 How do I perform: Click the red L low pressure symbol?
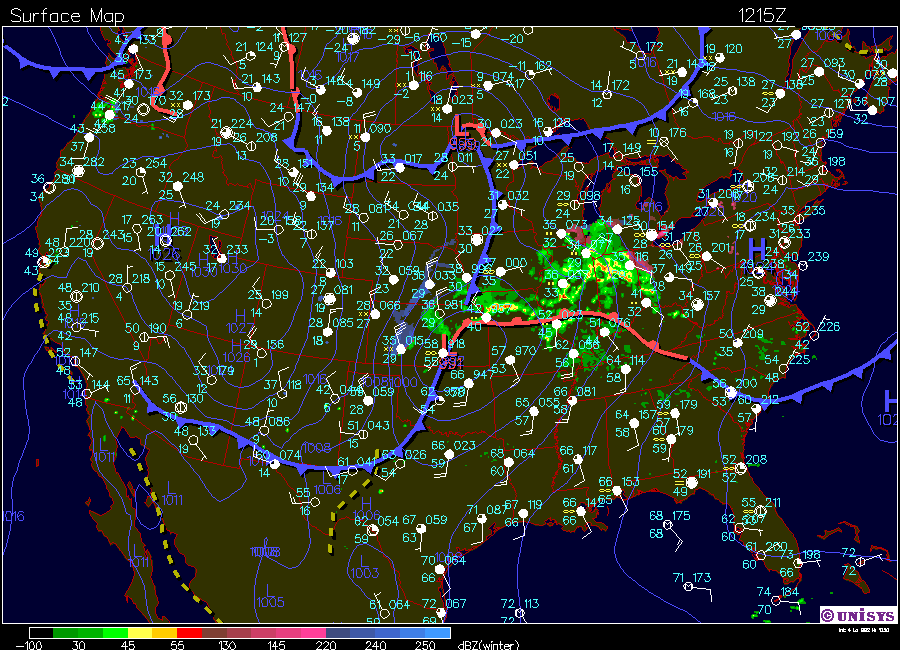coord(462,126)
